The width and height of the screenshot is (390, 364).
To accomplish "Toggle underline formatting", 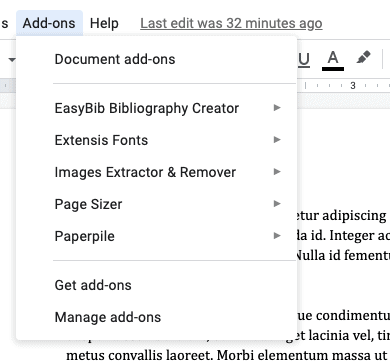I will [304, 60].
